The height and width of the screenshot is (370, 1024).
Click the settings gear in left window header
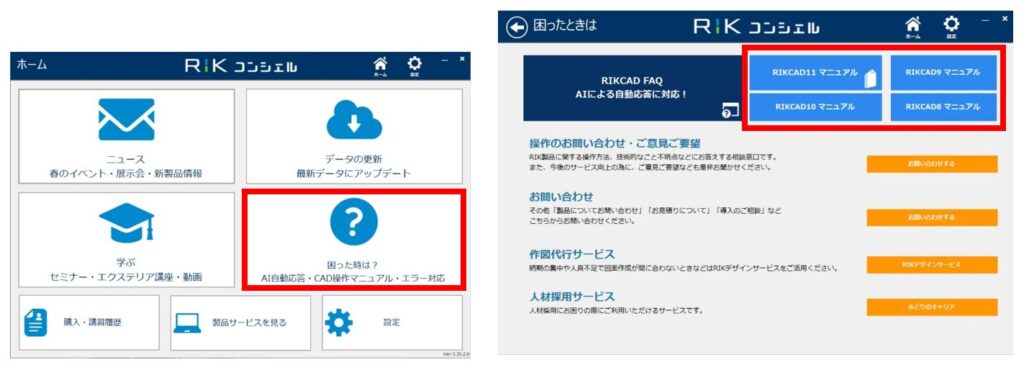pyautogui.click(x=414, y=65)
